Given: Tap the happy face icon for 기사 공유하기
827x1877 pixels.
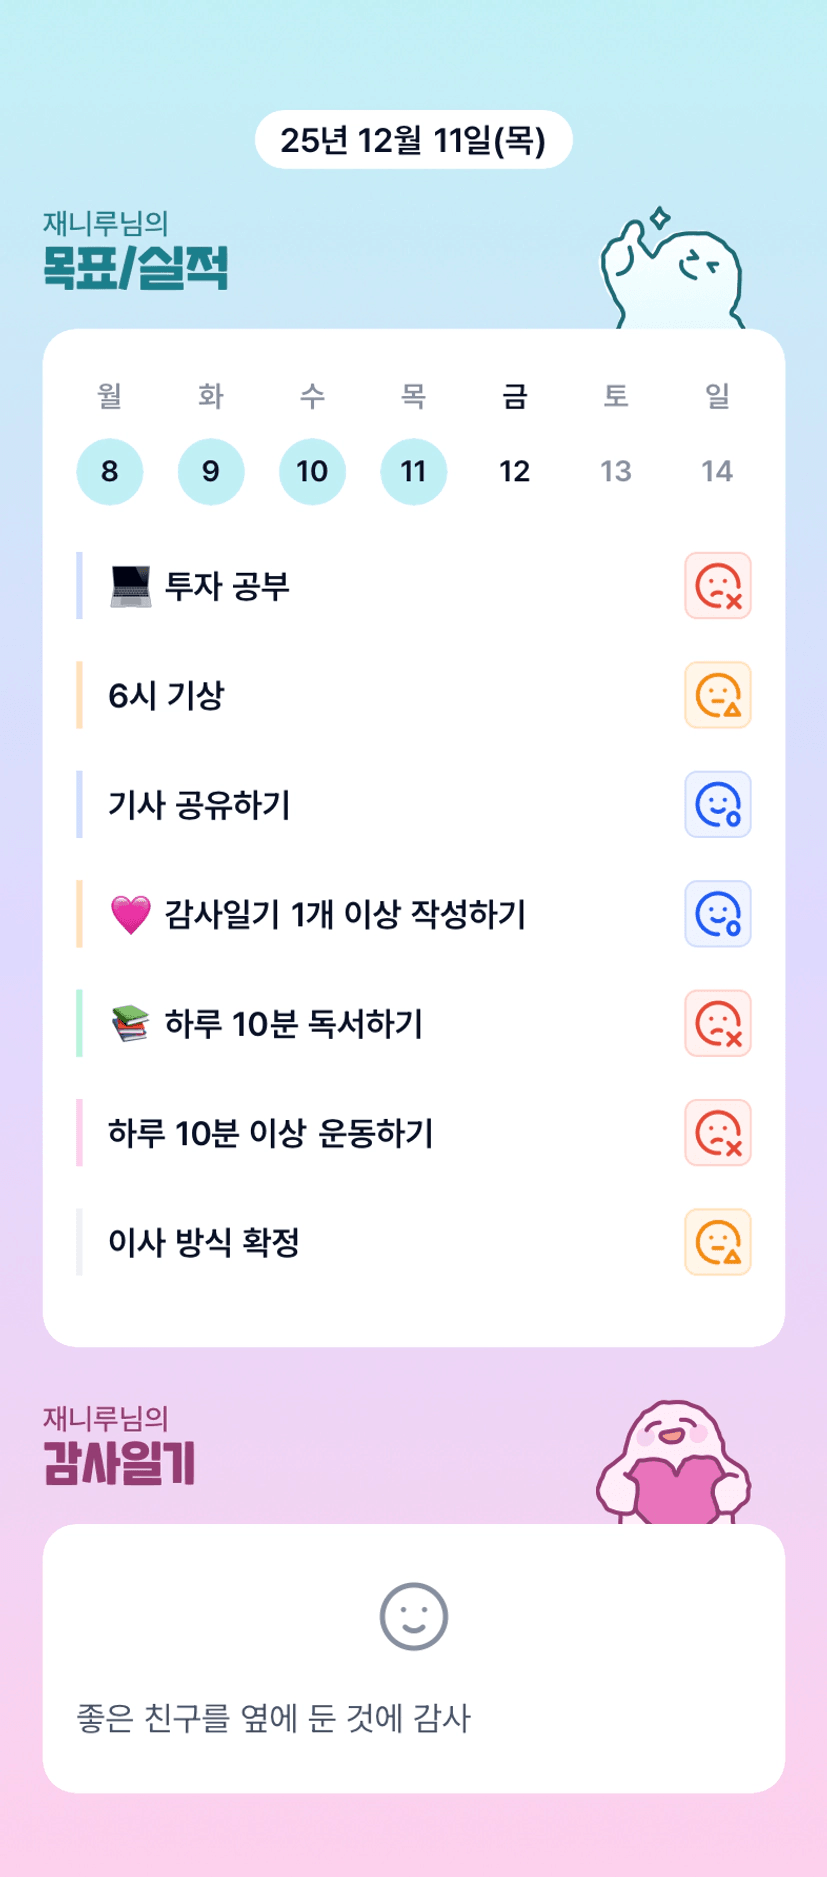Looking at the screenshot, I should (x=717, y=805).
